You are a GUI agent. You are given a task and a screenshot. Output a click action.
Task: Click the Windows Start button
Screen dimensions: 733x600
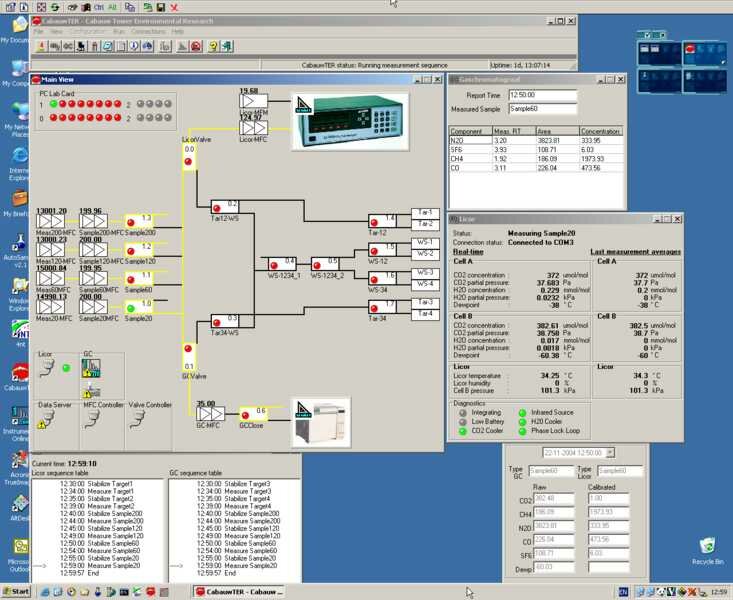[x=16, y=592]
